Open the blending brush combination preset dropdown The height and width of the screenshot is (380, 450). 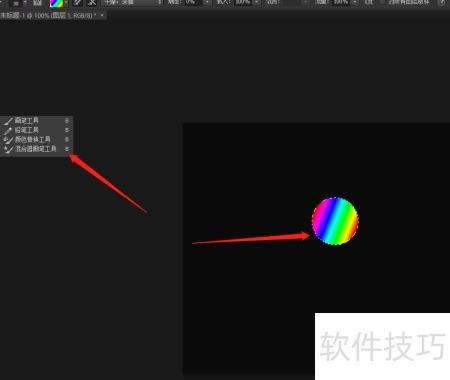(x=132, y=3)
